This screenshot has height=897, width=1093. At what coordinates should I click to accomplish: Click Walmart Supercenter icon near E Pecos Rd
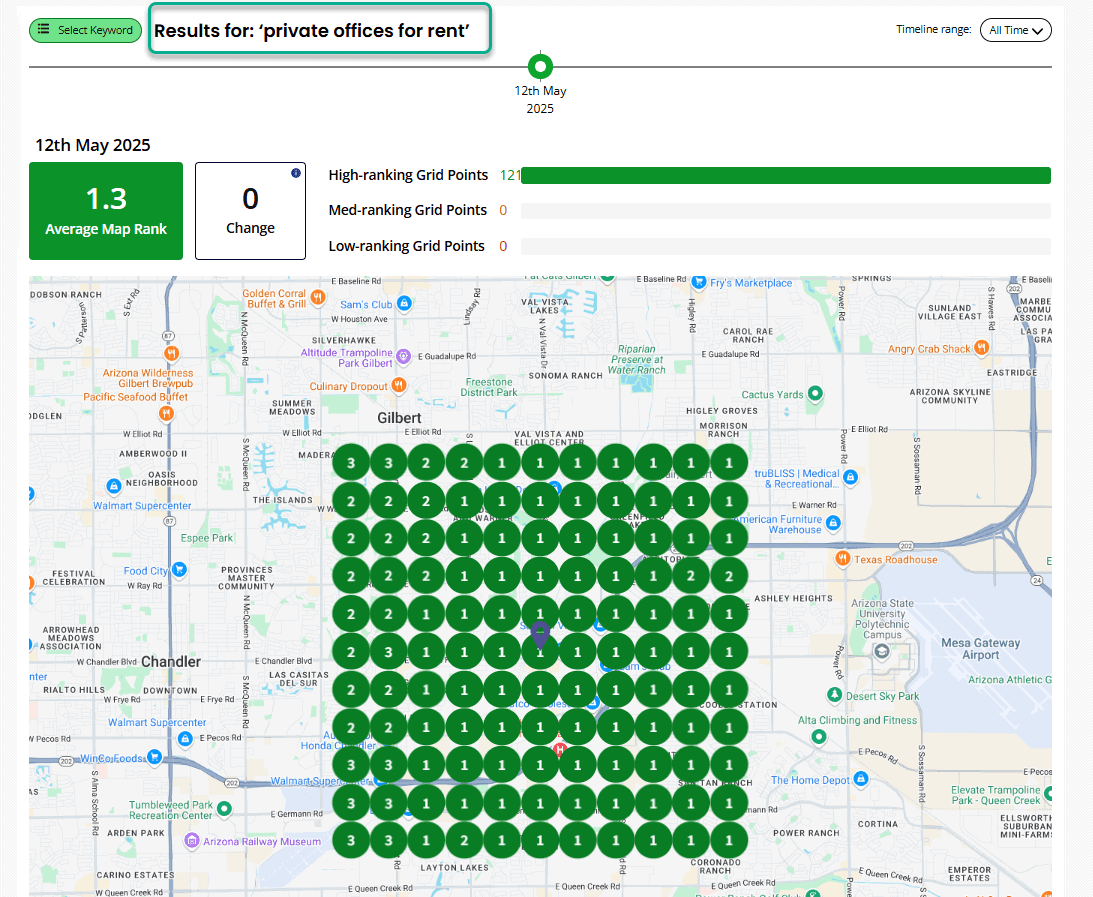(185, 739)
